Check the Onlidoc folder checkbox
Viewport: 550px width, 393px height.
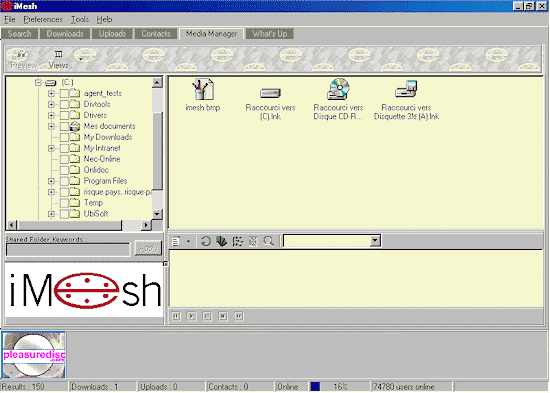pyautogui.click(x=64, y=170)
